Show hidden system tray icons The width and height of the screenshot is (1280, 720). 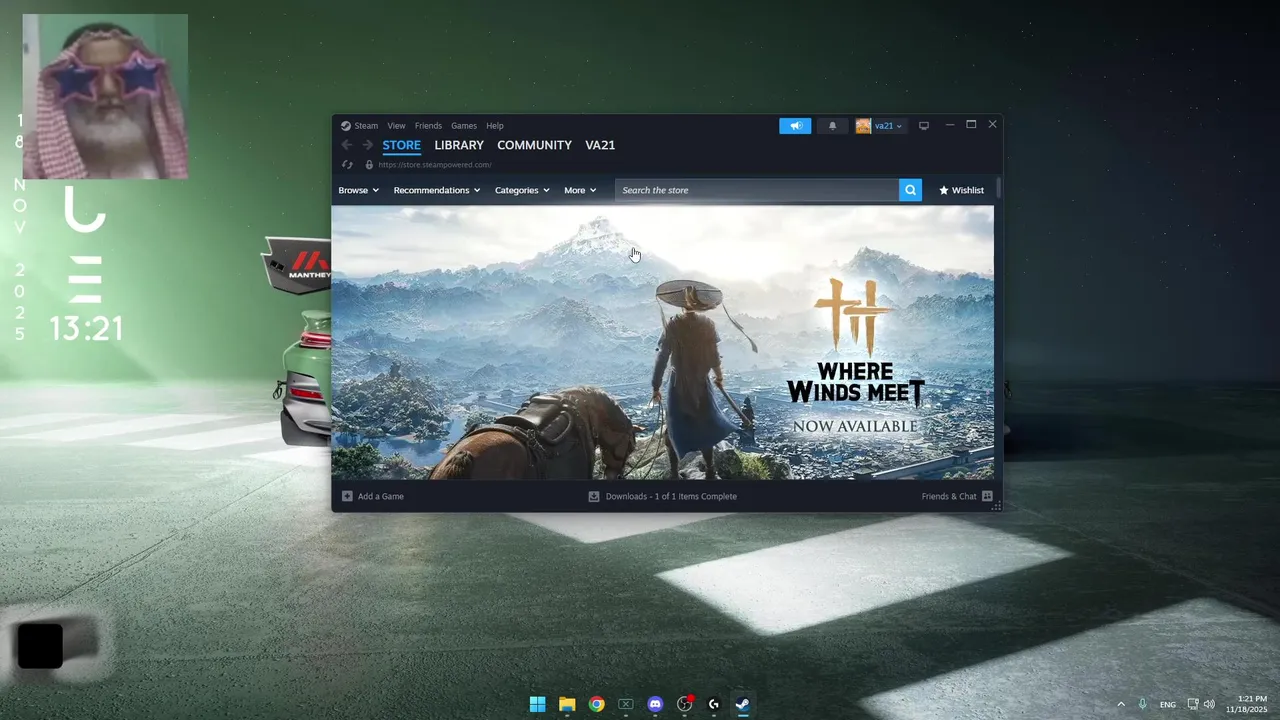pyautogui.click(x=1120, y=704)
